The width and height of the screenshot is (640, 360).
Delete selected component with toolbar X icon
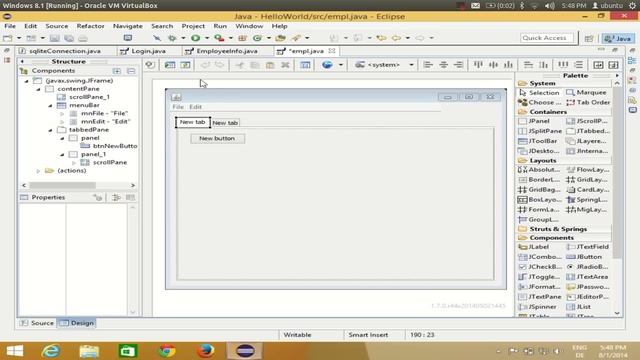tap(285, 65)
